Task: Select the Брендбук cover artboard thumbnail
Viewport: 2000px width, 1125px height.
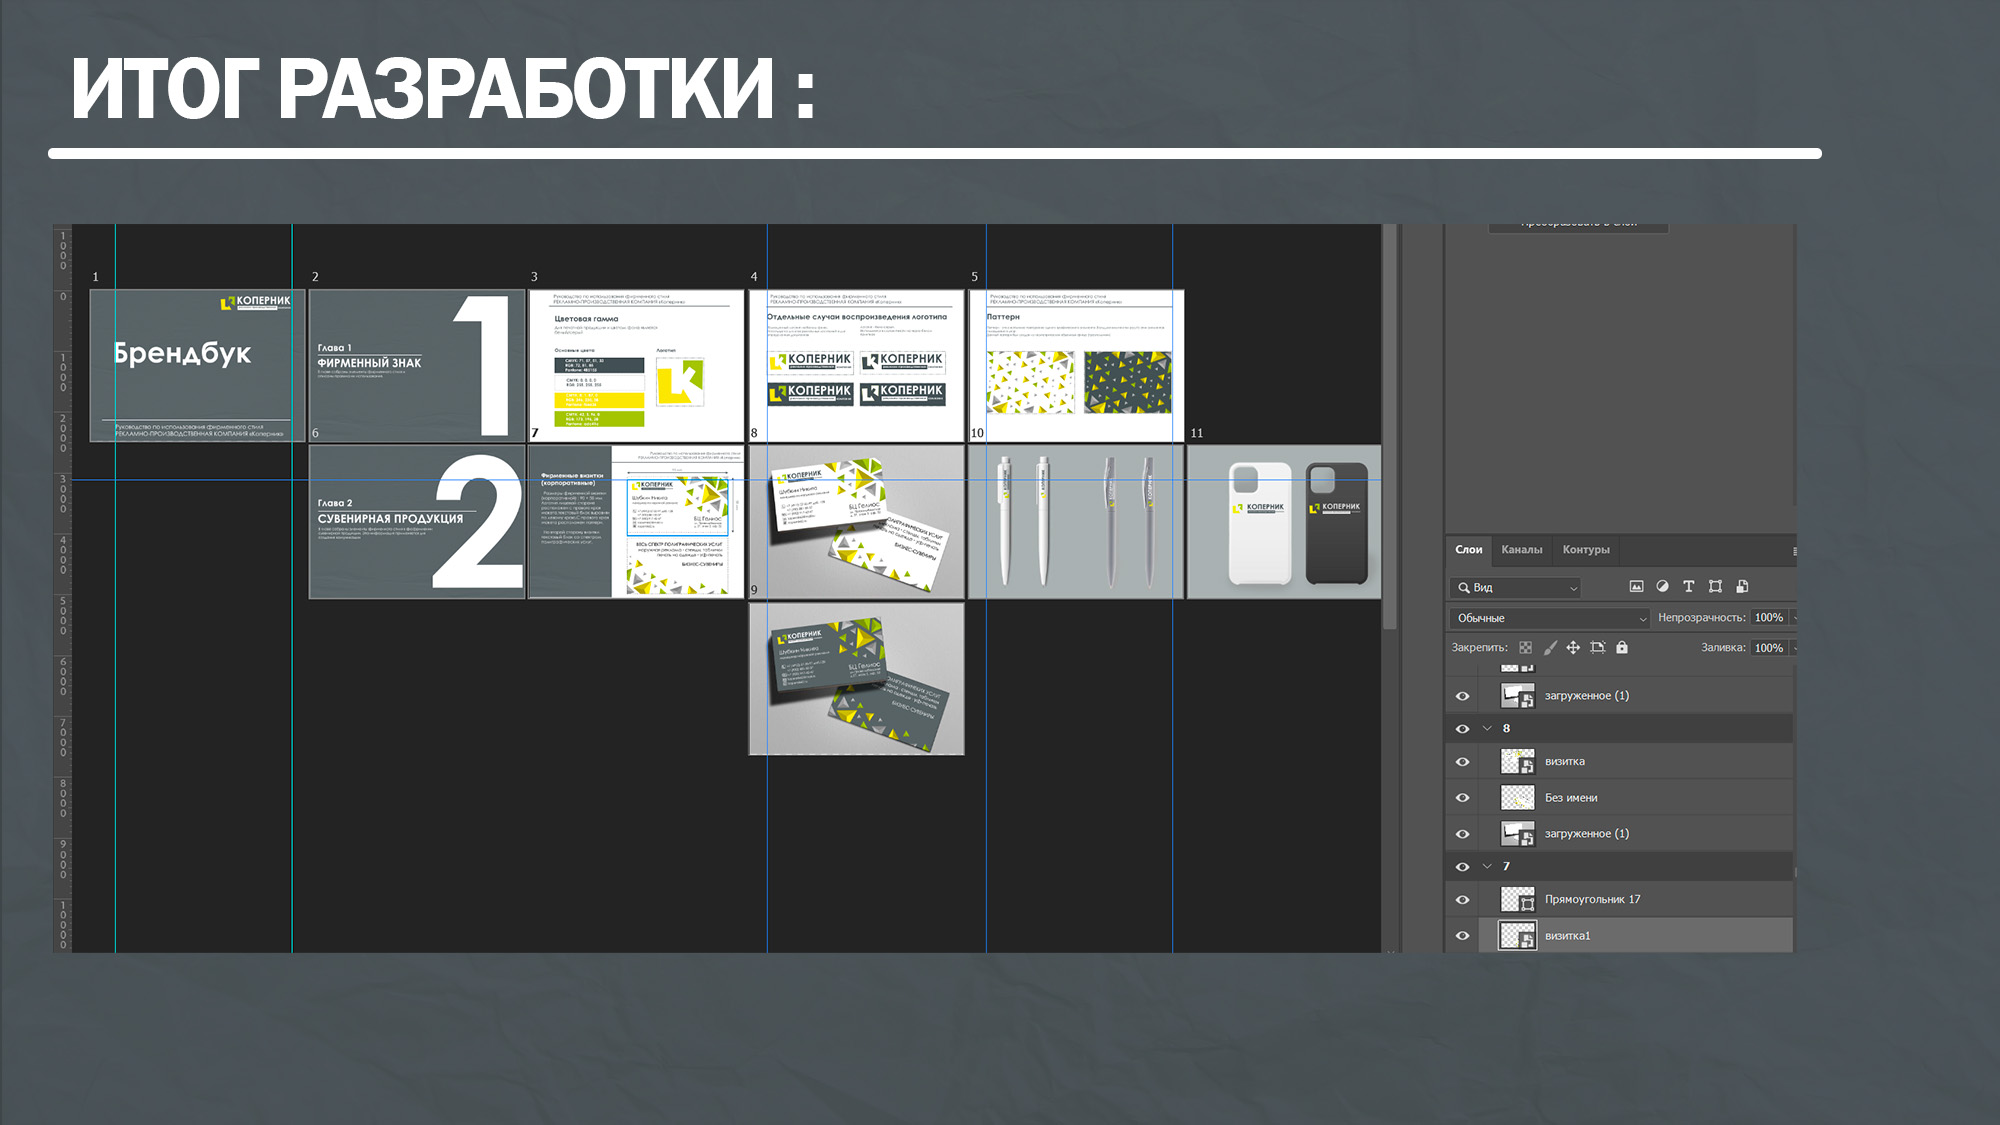Action: coord(197,366)
